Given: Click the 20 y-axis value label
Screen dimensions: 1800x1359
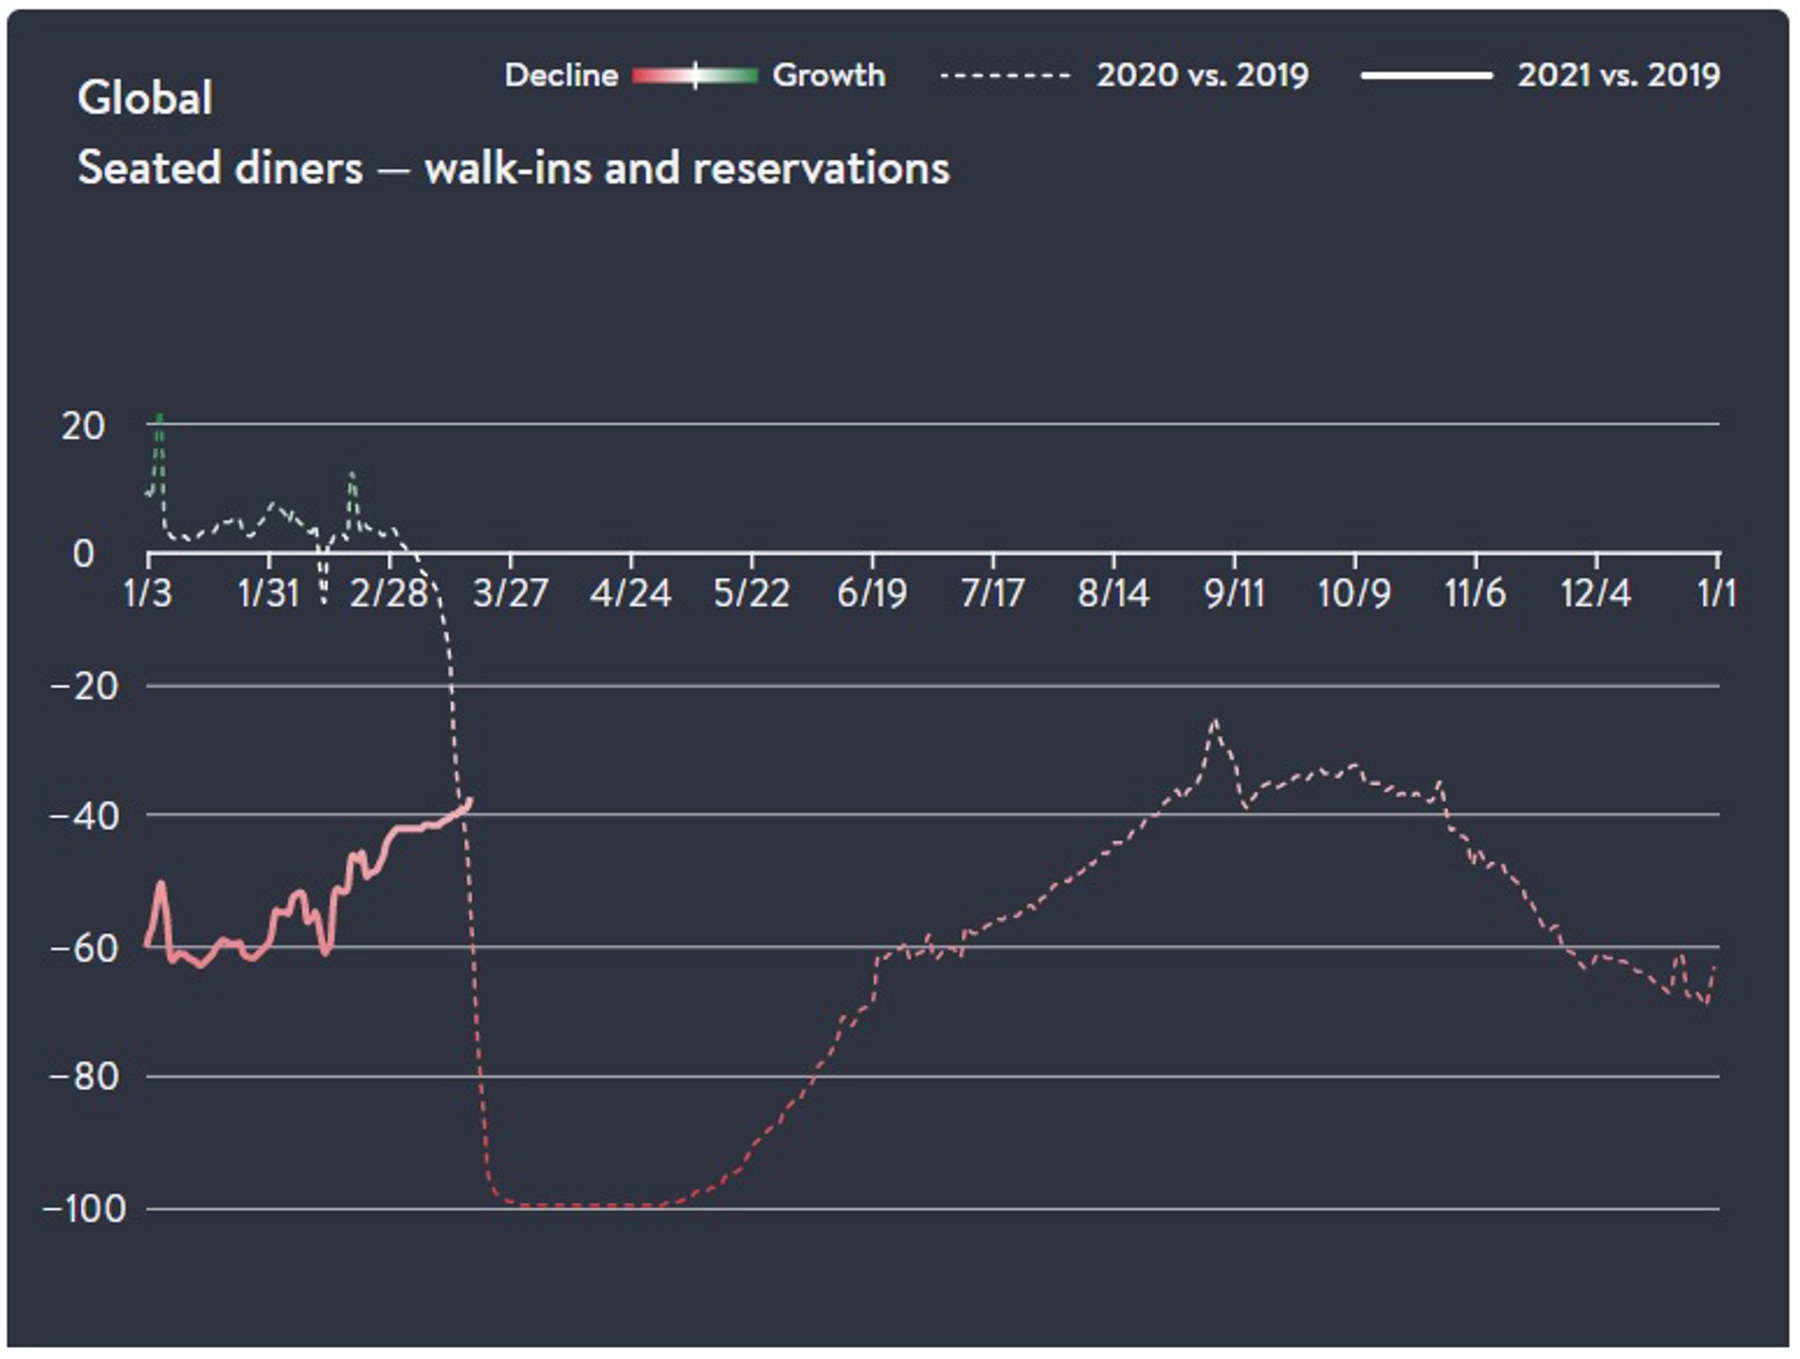Looking at the screenshot, I should tap(83, 427).
